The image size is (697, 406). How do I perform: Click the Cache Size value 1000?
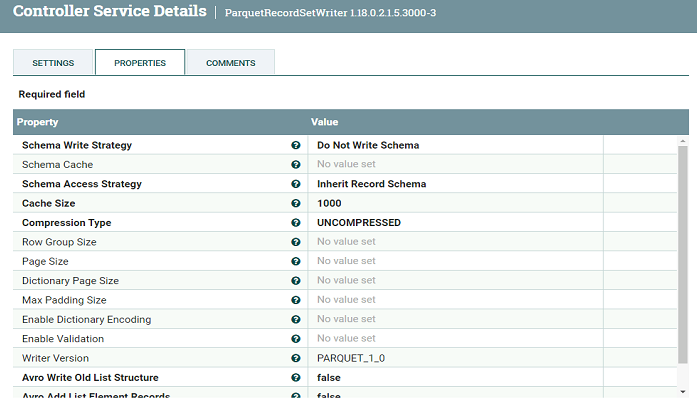click(x=455, y=203)
